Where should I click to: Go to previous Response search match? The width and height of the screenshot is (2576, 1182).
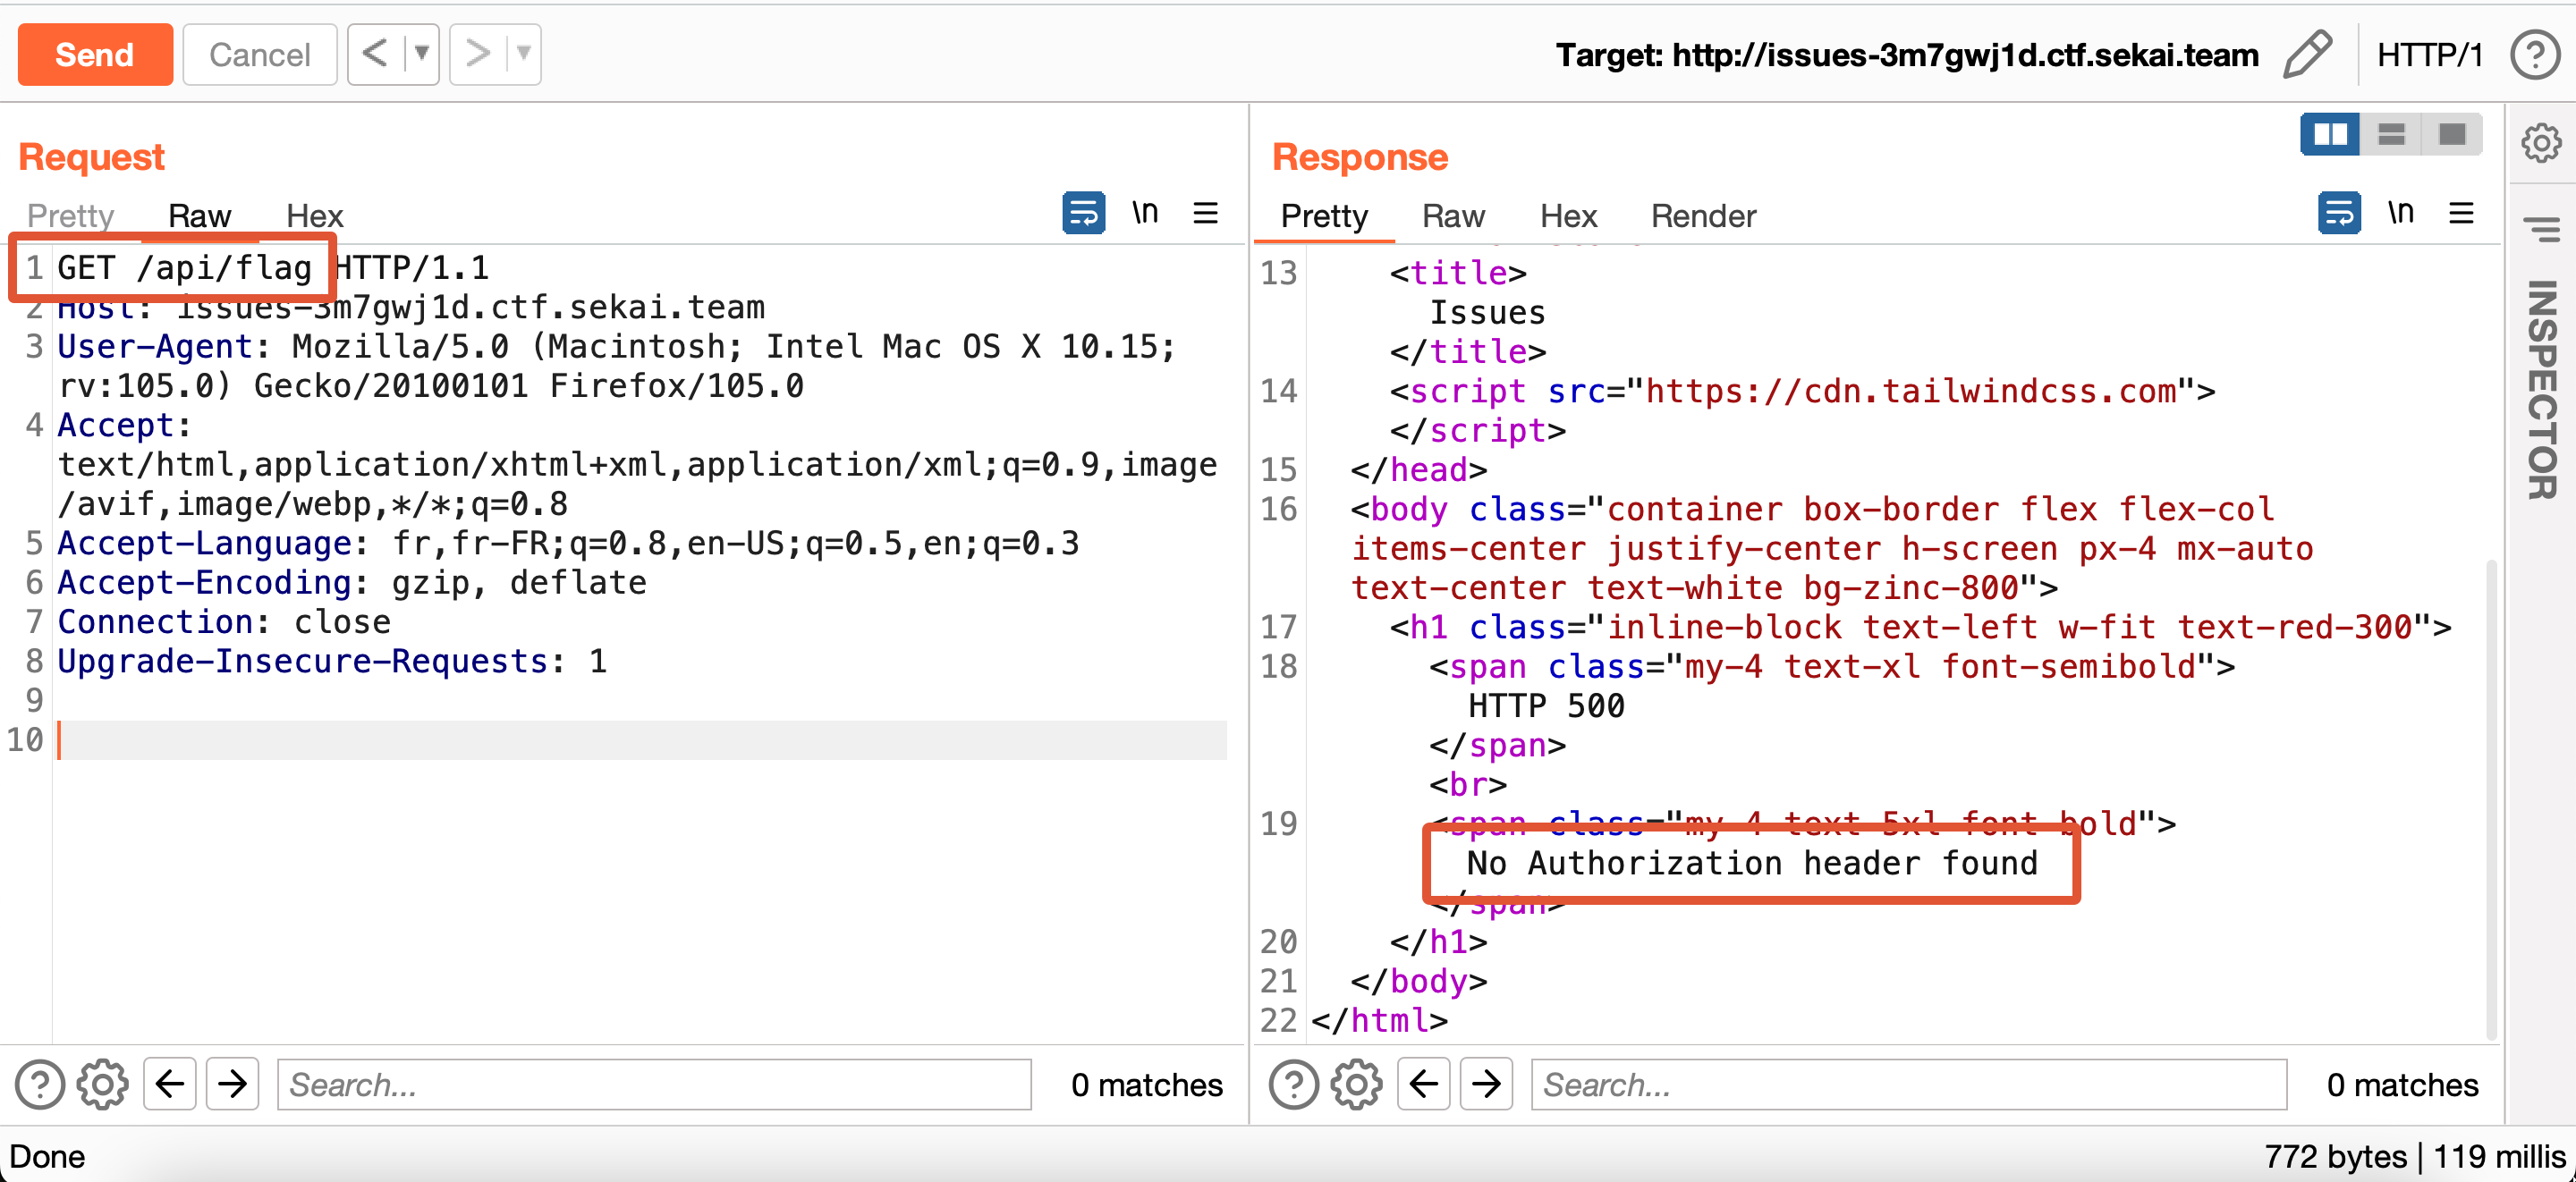pyautogui.click(x=1424, y=1084)
